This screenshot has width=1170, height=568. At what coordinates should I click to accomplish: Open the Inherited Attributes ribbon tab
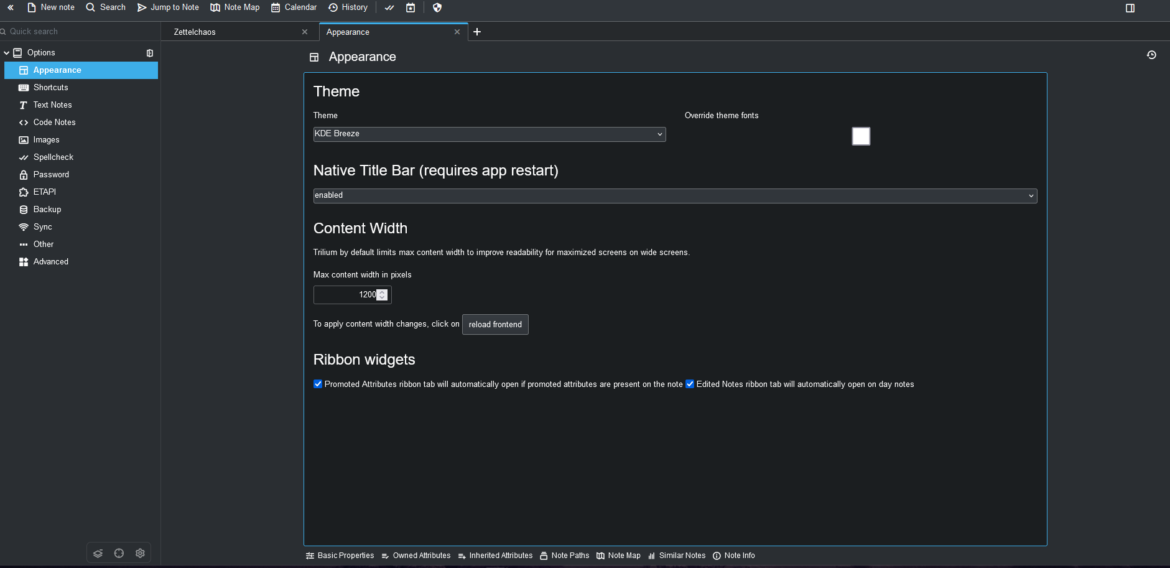(x=495, y=556)
